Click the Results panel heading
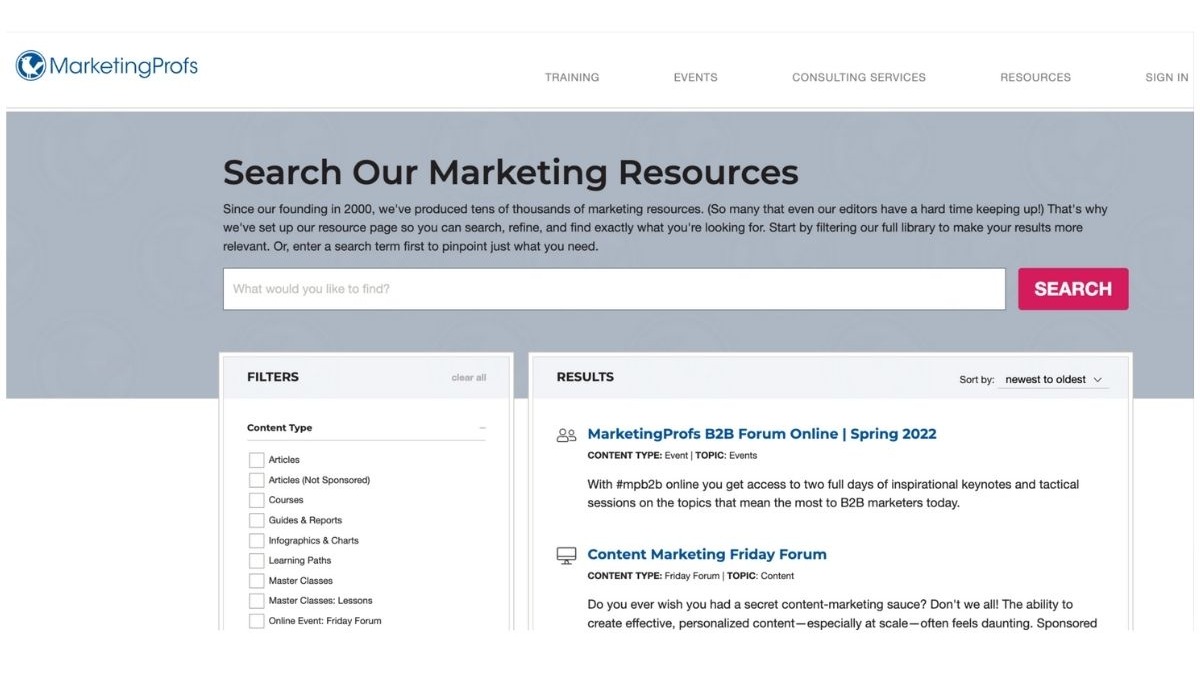1200x700 pixels. click(x=585, y=377)
